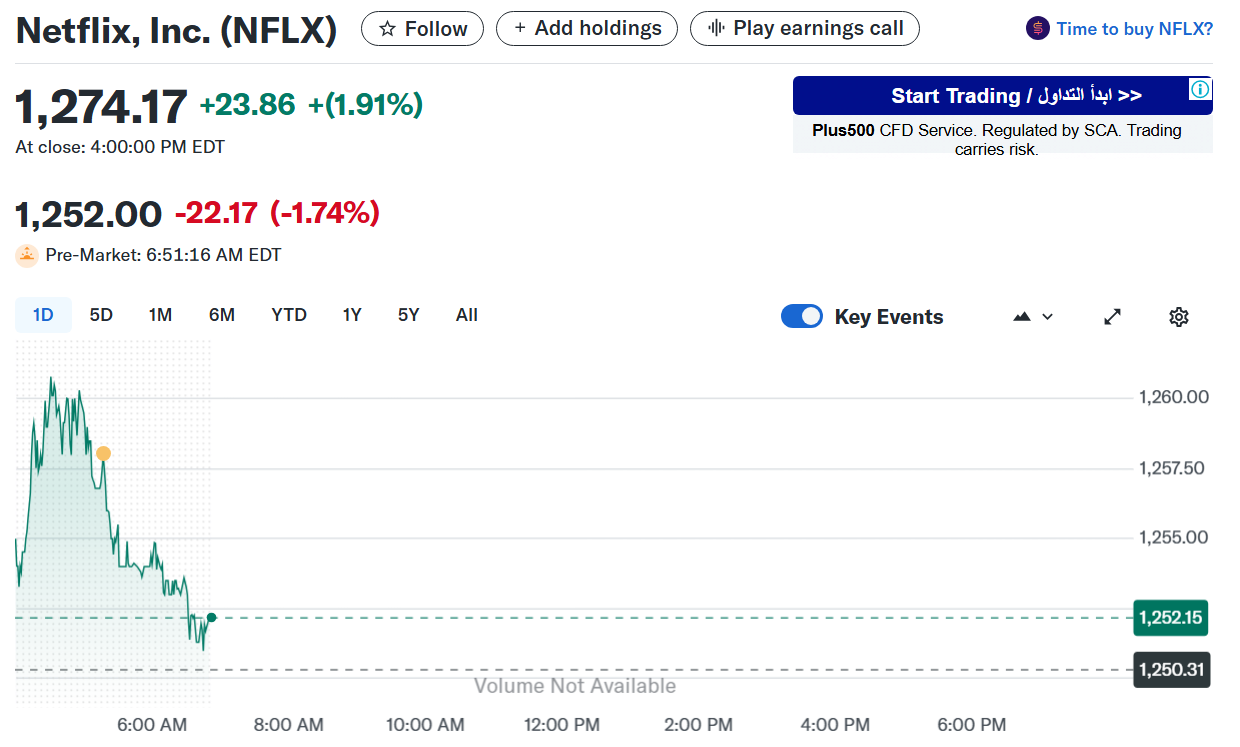Open chart settings gear
The height and width of the screenshot is (747, 1240).
(1179, 317)
